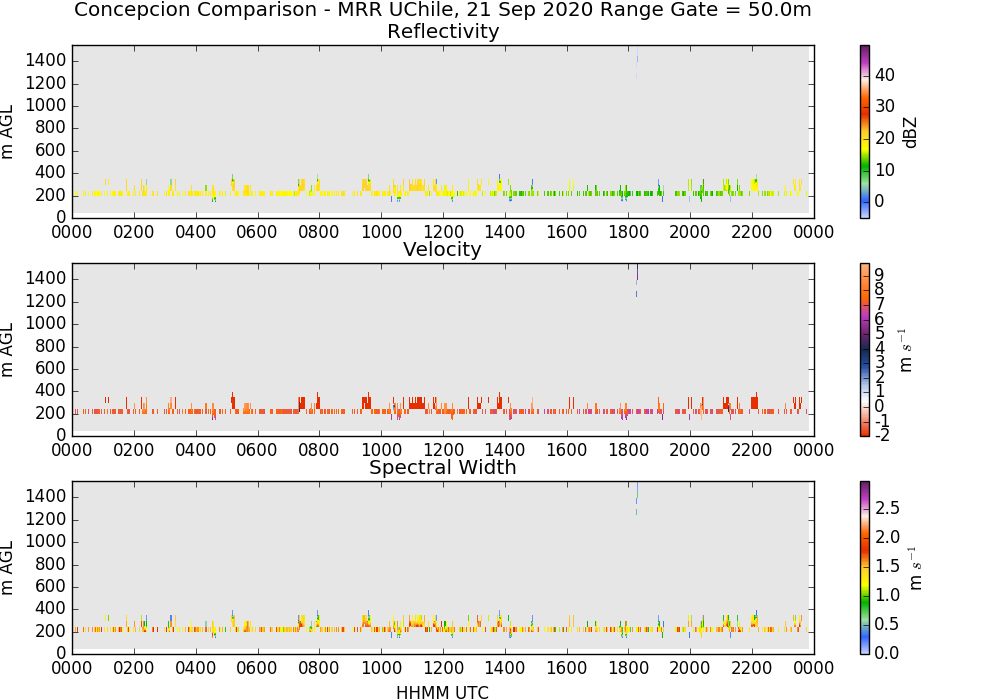Click the 1400 altitude label on Reflectivity axis
Viewport: 1000px width, 700px height.
(x=46, y=61)
